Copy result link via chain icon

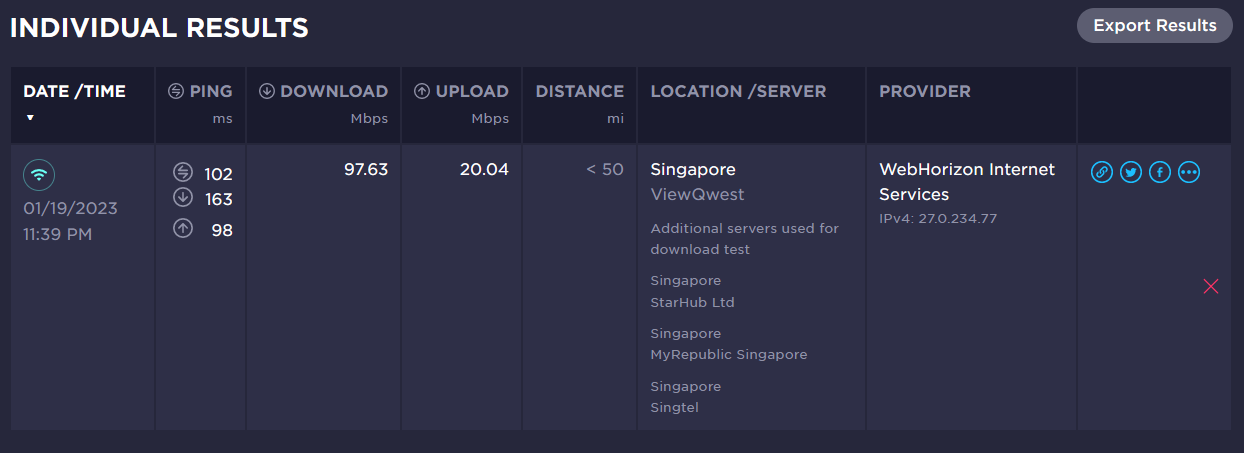click(1101, 172)
